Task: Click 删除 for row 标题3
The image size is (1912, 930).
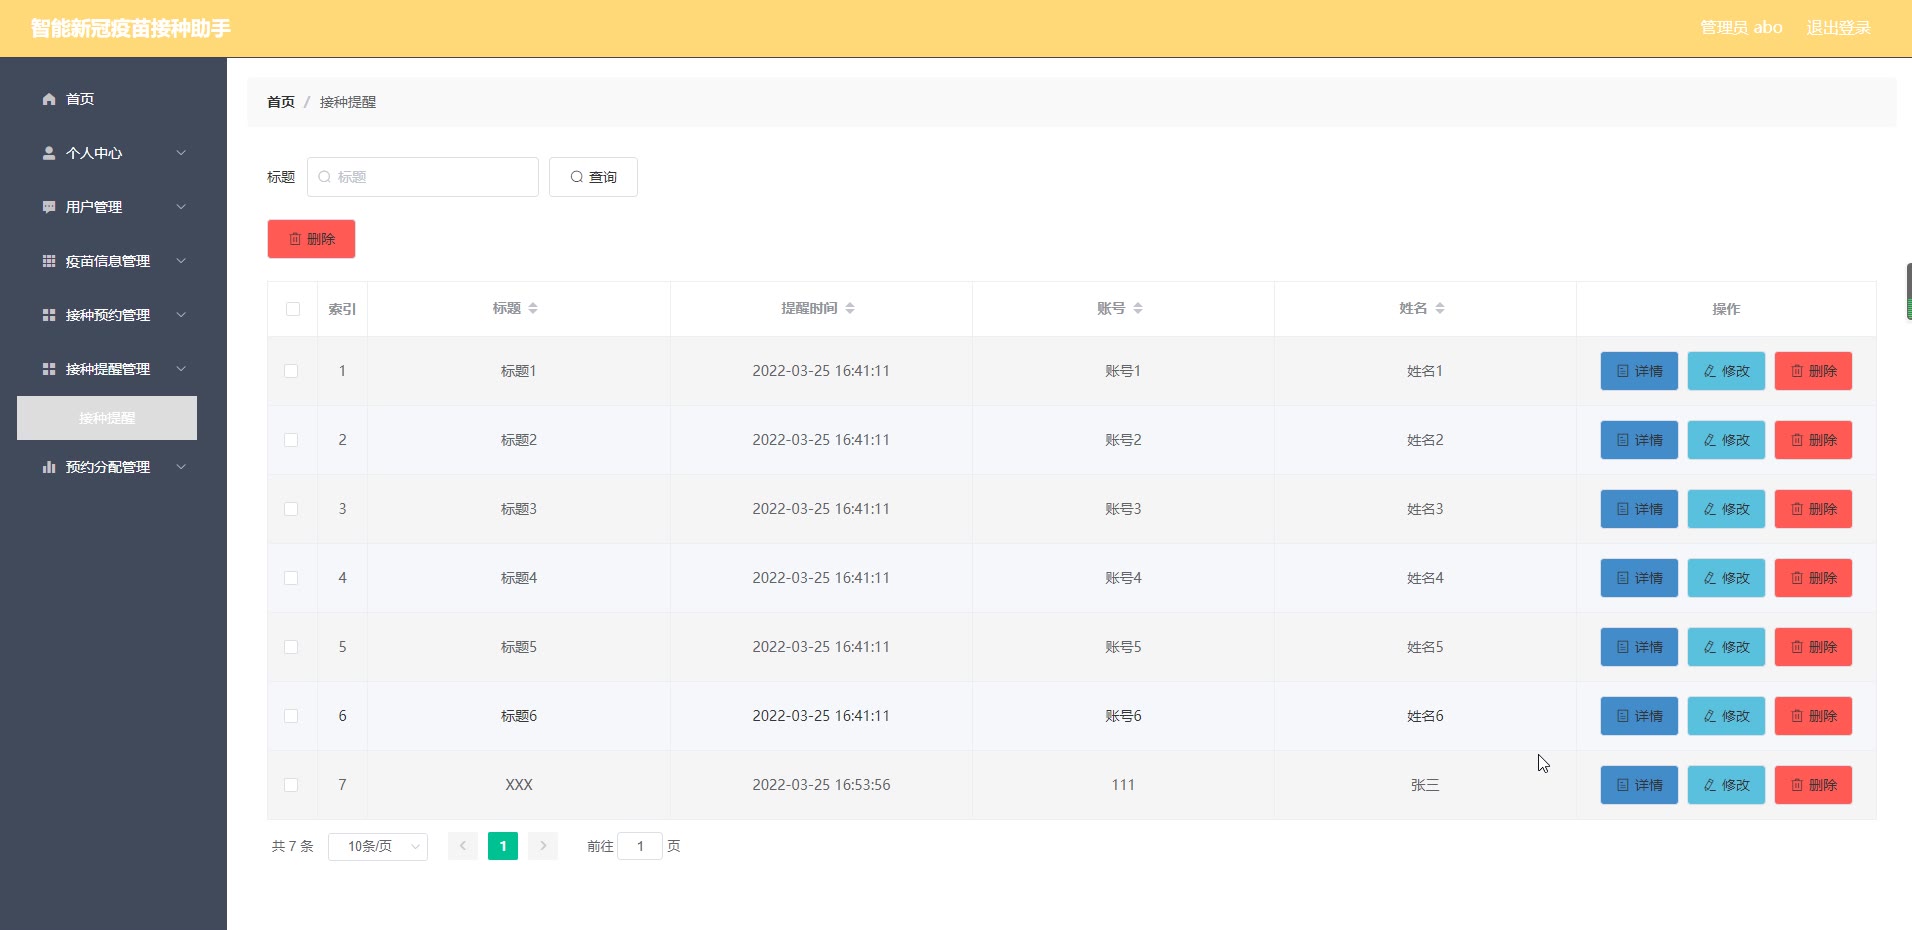Action: point(1813,509)
